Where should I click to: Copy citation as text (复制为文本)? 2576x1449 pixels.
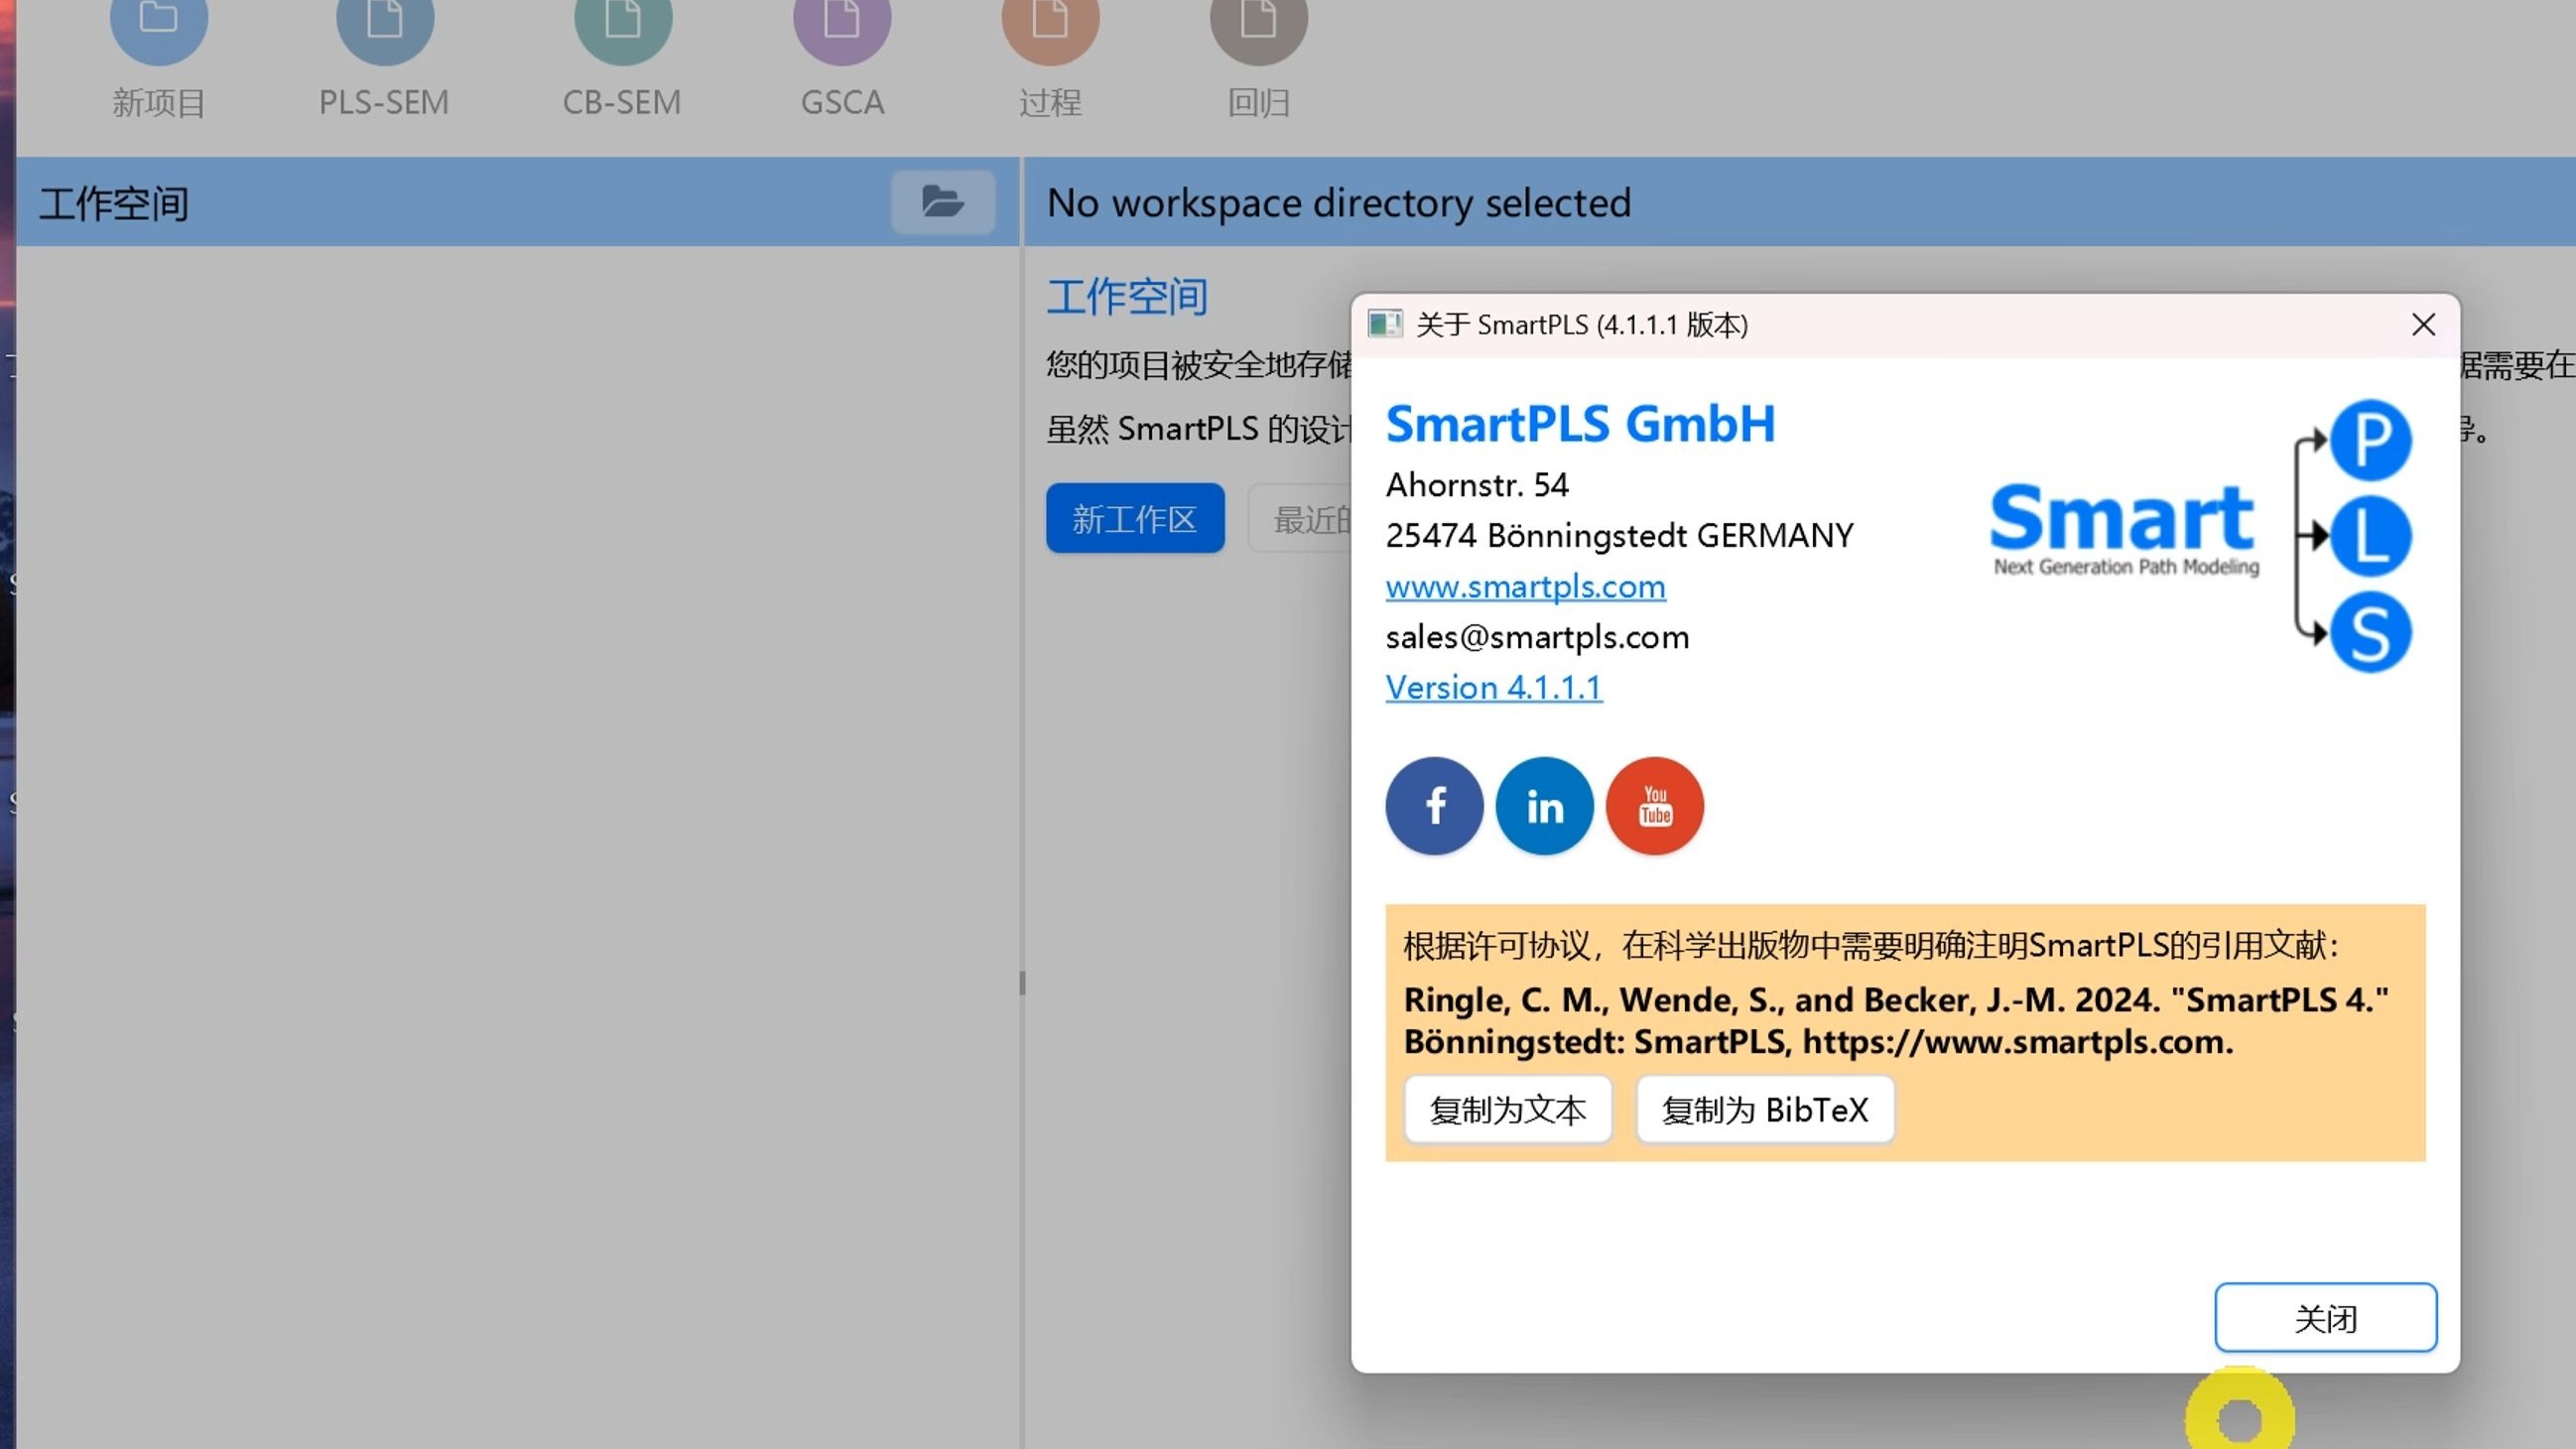(x=1507, y=1110)
